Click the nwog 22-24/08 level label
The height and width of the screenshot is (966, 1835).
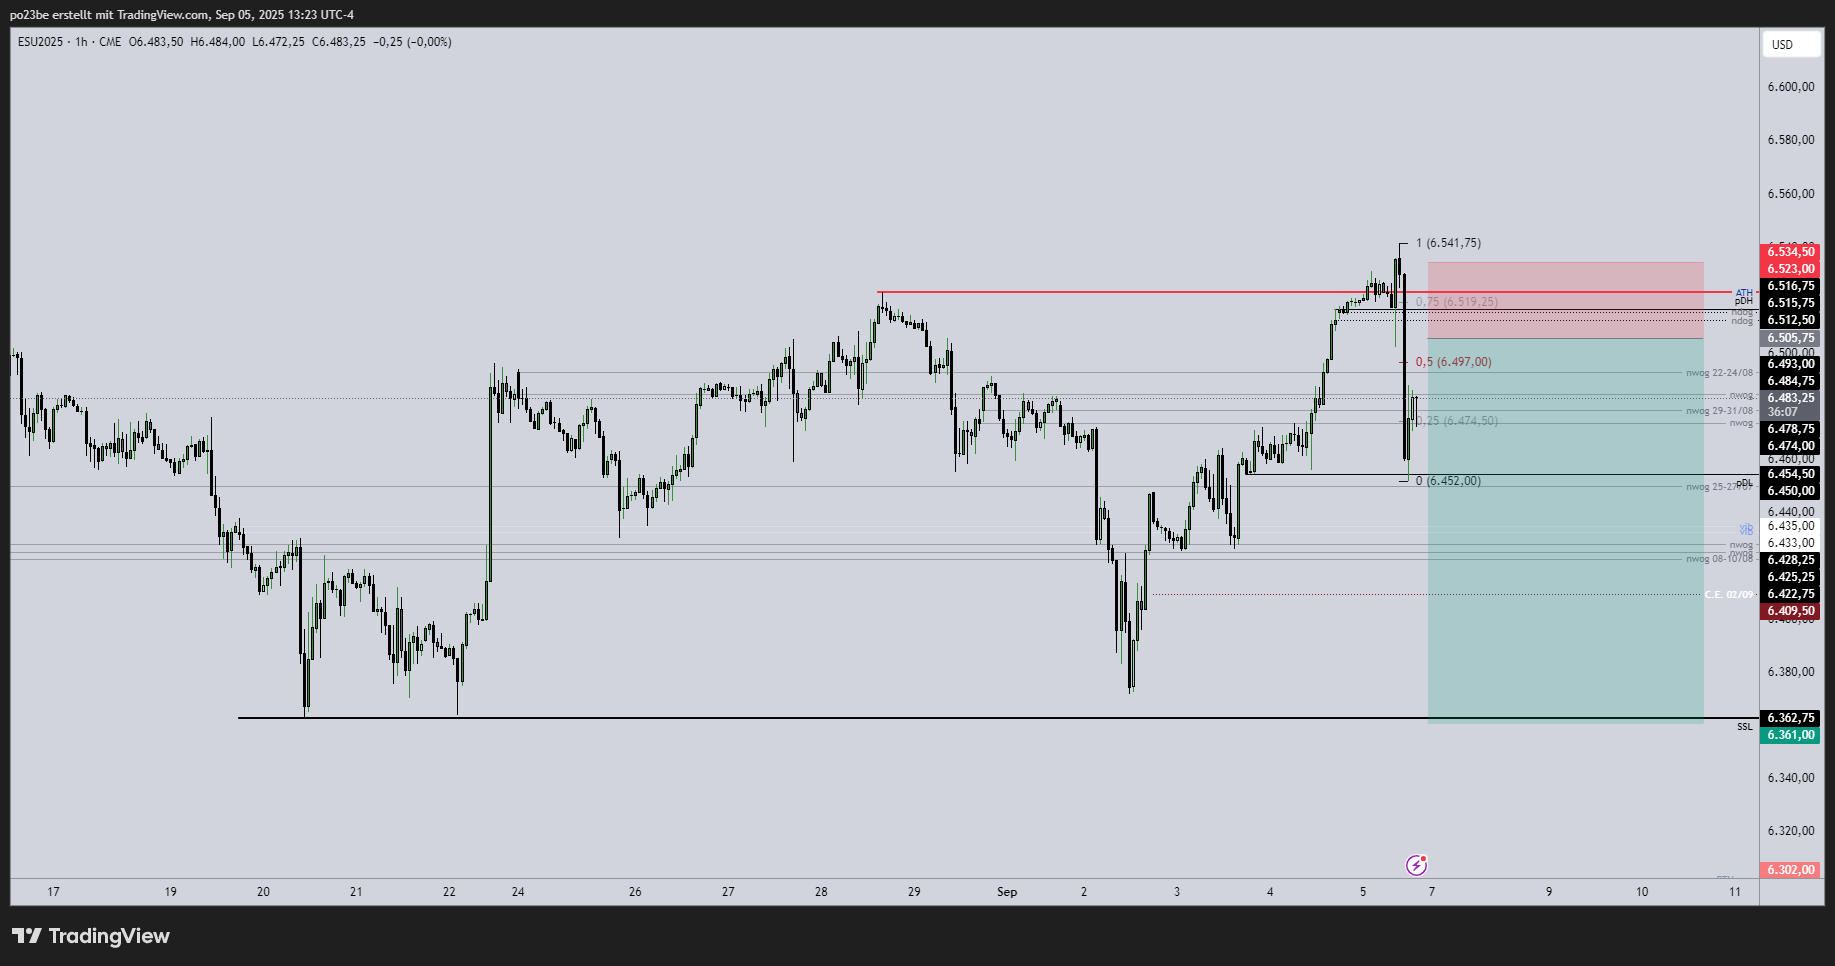coord(1719,373)
